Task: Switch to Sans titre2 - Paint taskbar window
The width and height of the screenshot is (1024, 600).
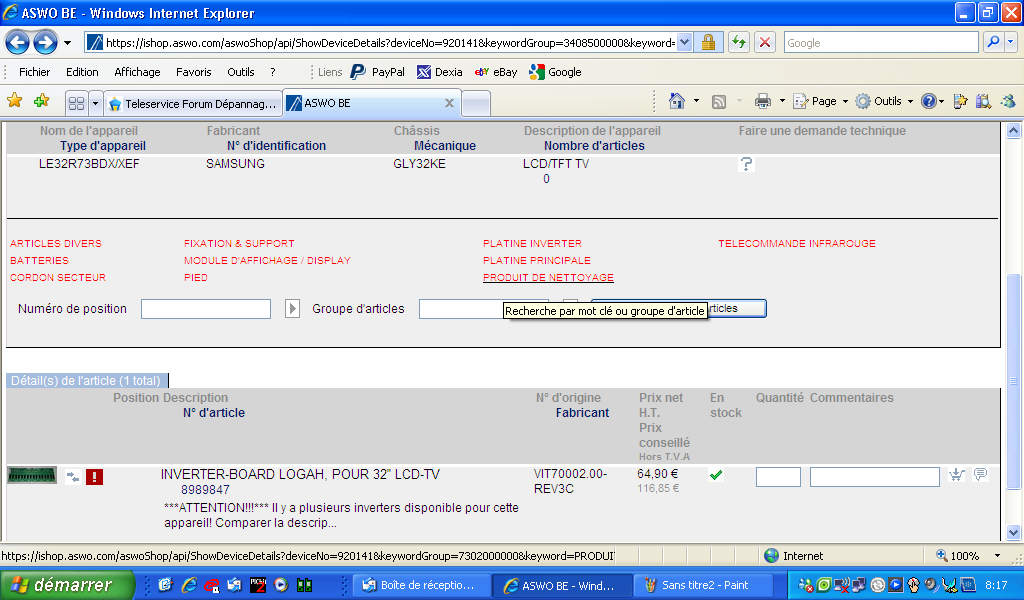Action: point(703,586)
